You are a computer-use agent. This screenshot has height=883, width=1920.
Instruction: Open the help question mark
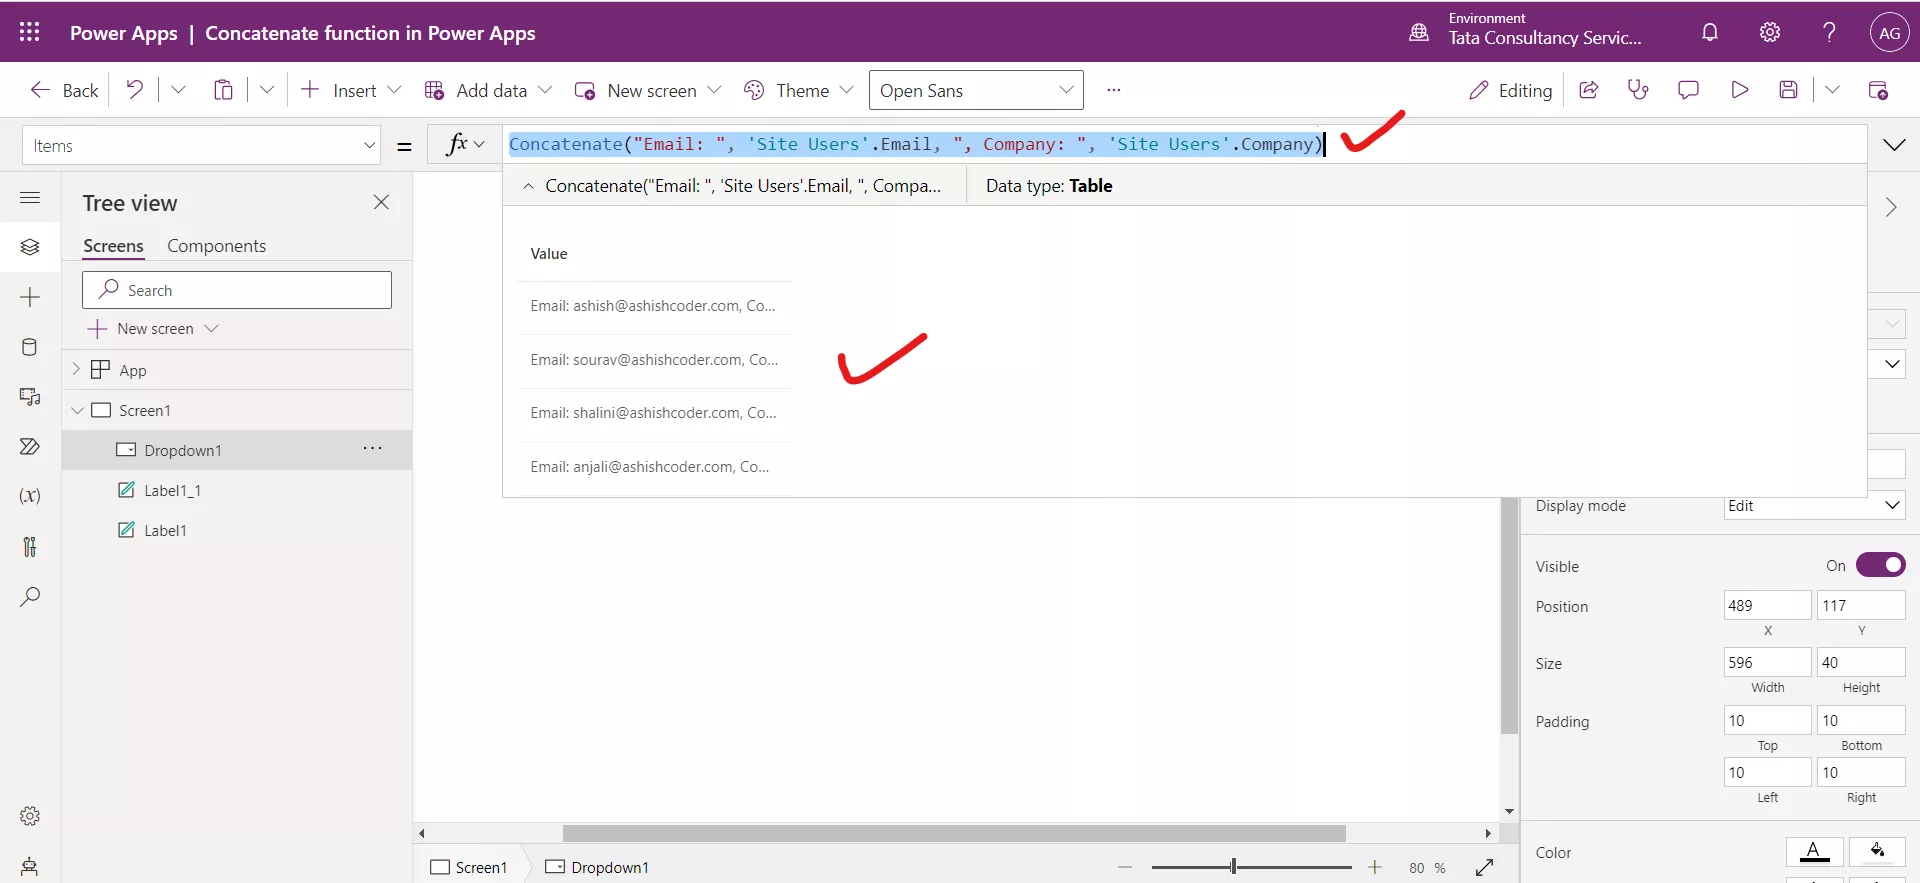1829,32
